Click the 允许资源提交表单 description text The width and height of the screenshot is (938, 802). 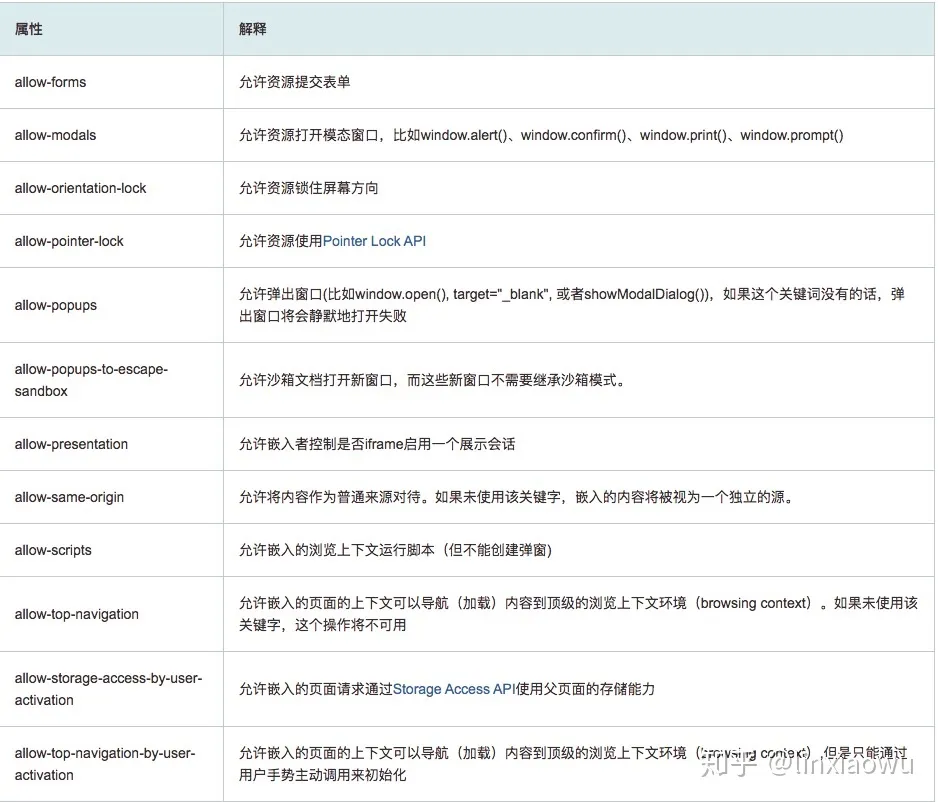click(295, 82)
